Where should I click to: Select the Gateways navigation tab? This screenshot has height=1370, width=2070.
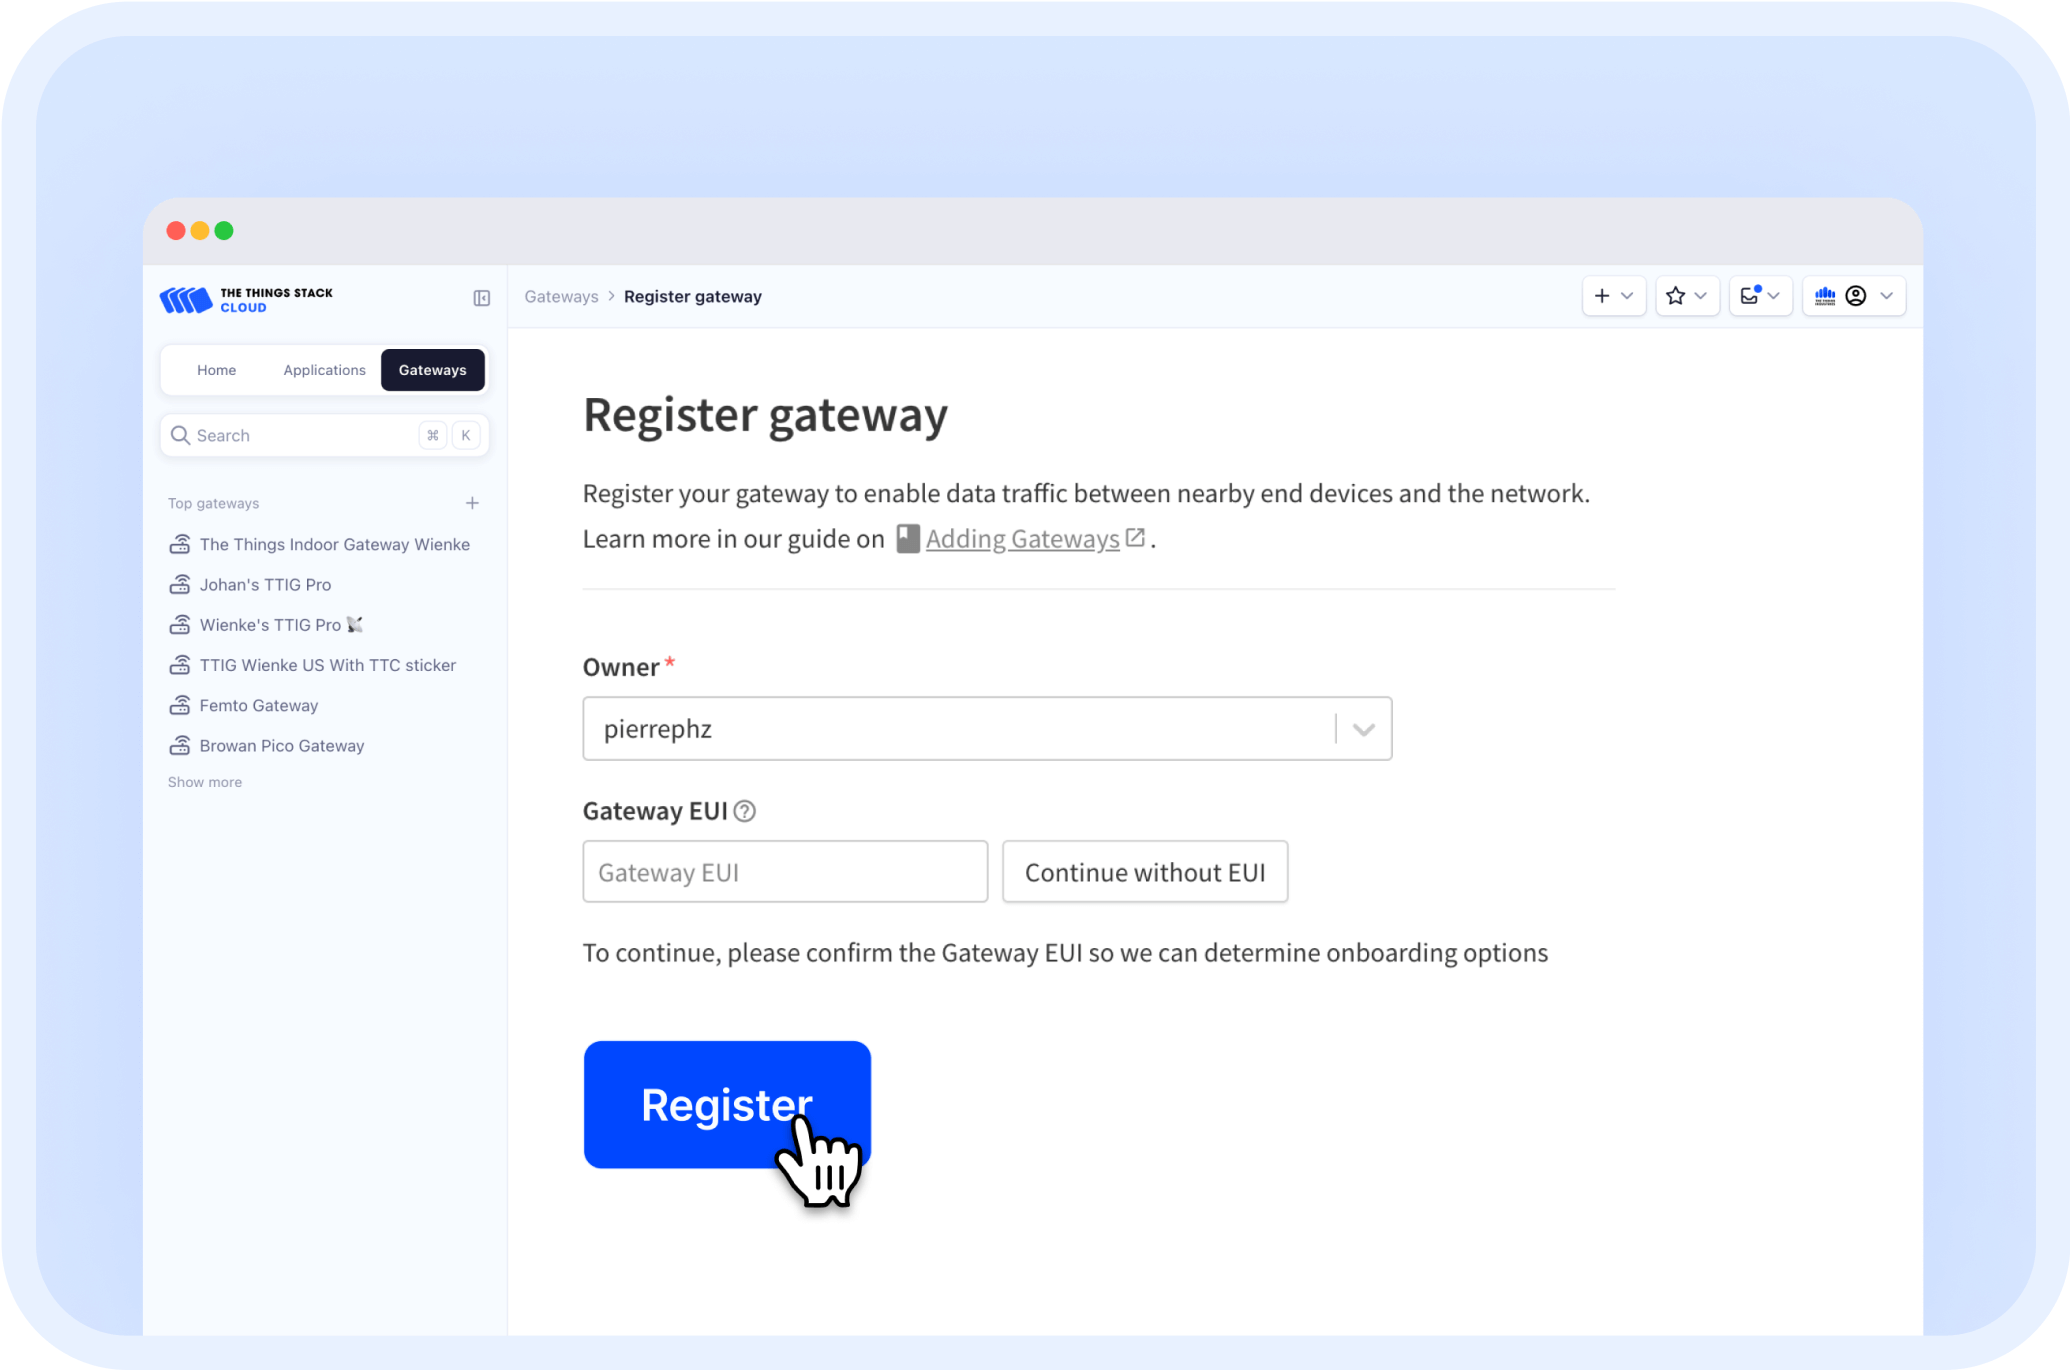[x=431, y=368]
